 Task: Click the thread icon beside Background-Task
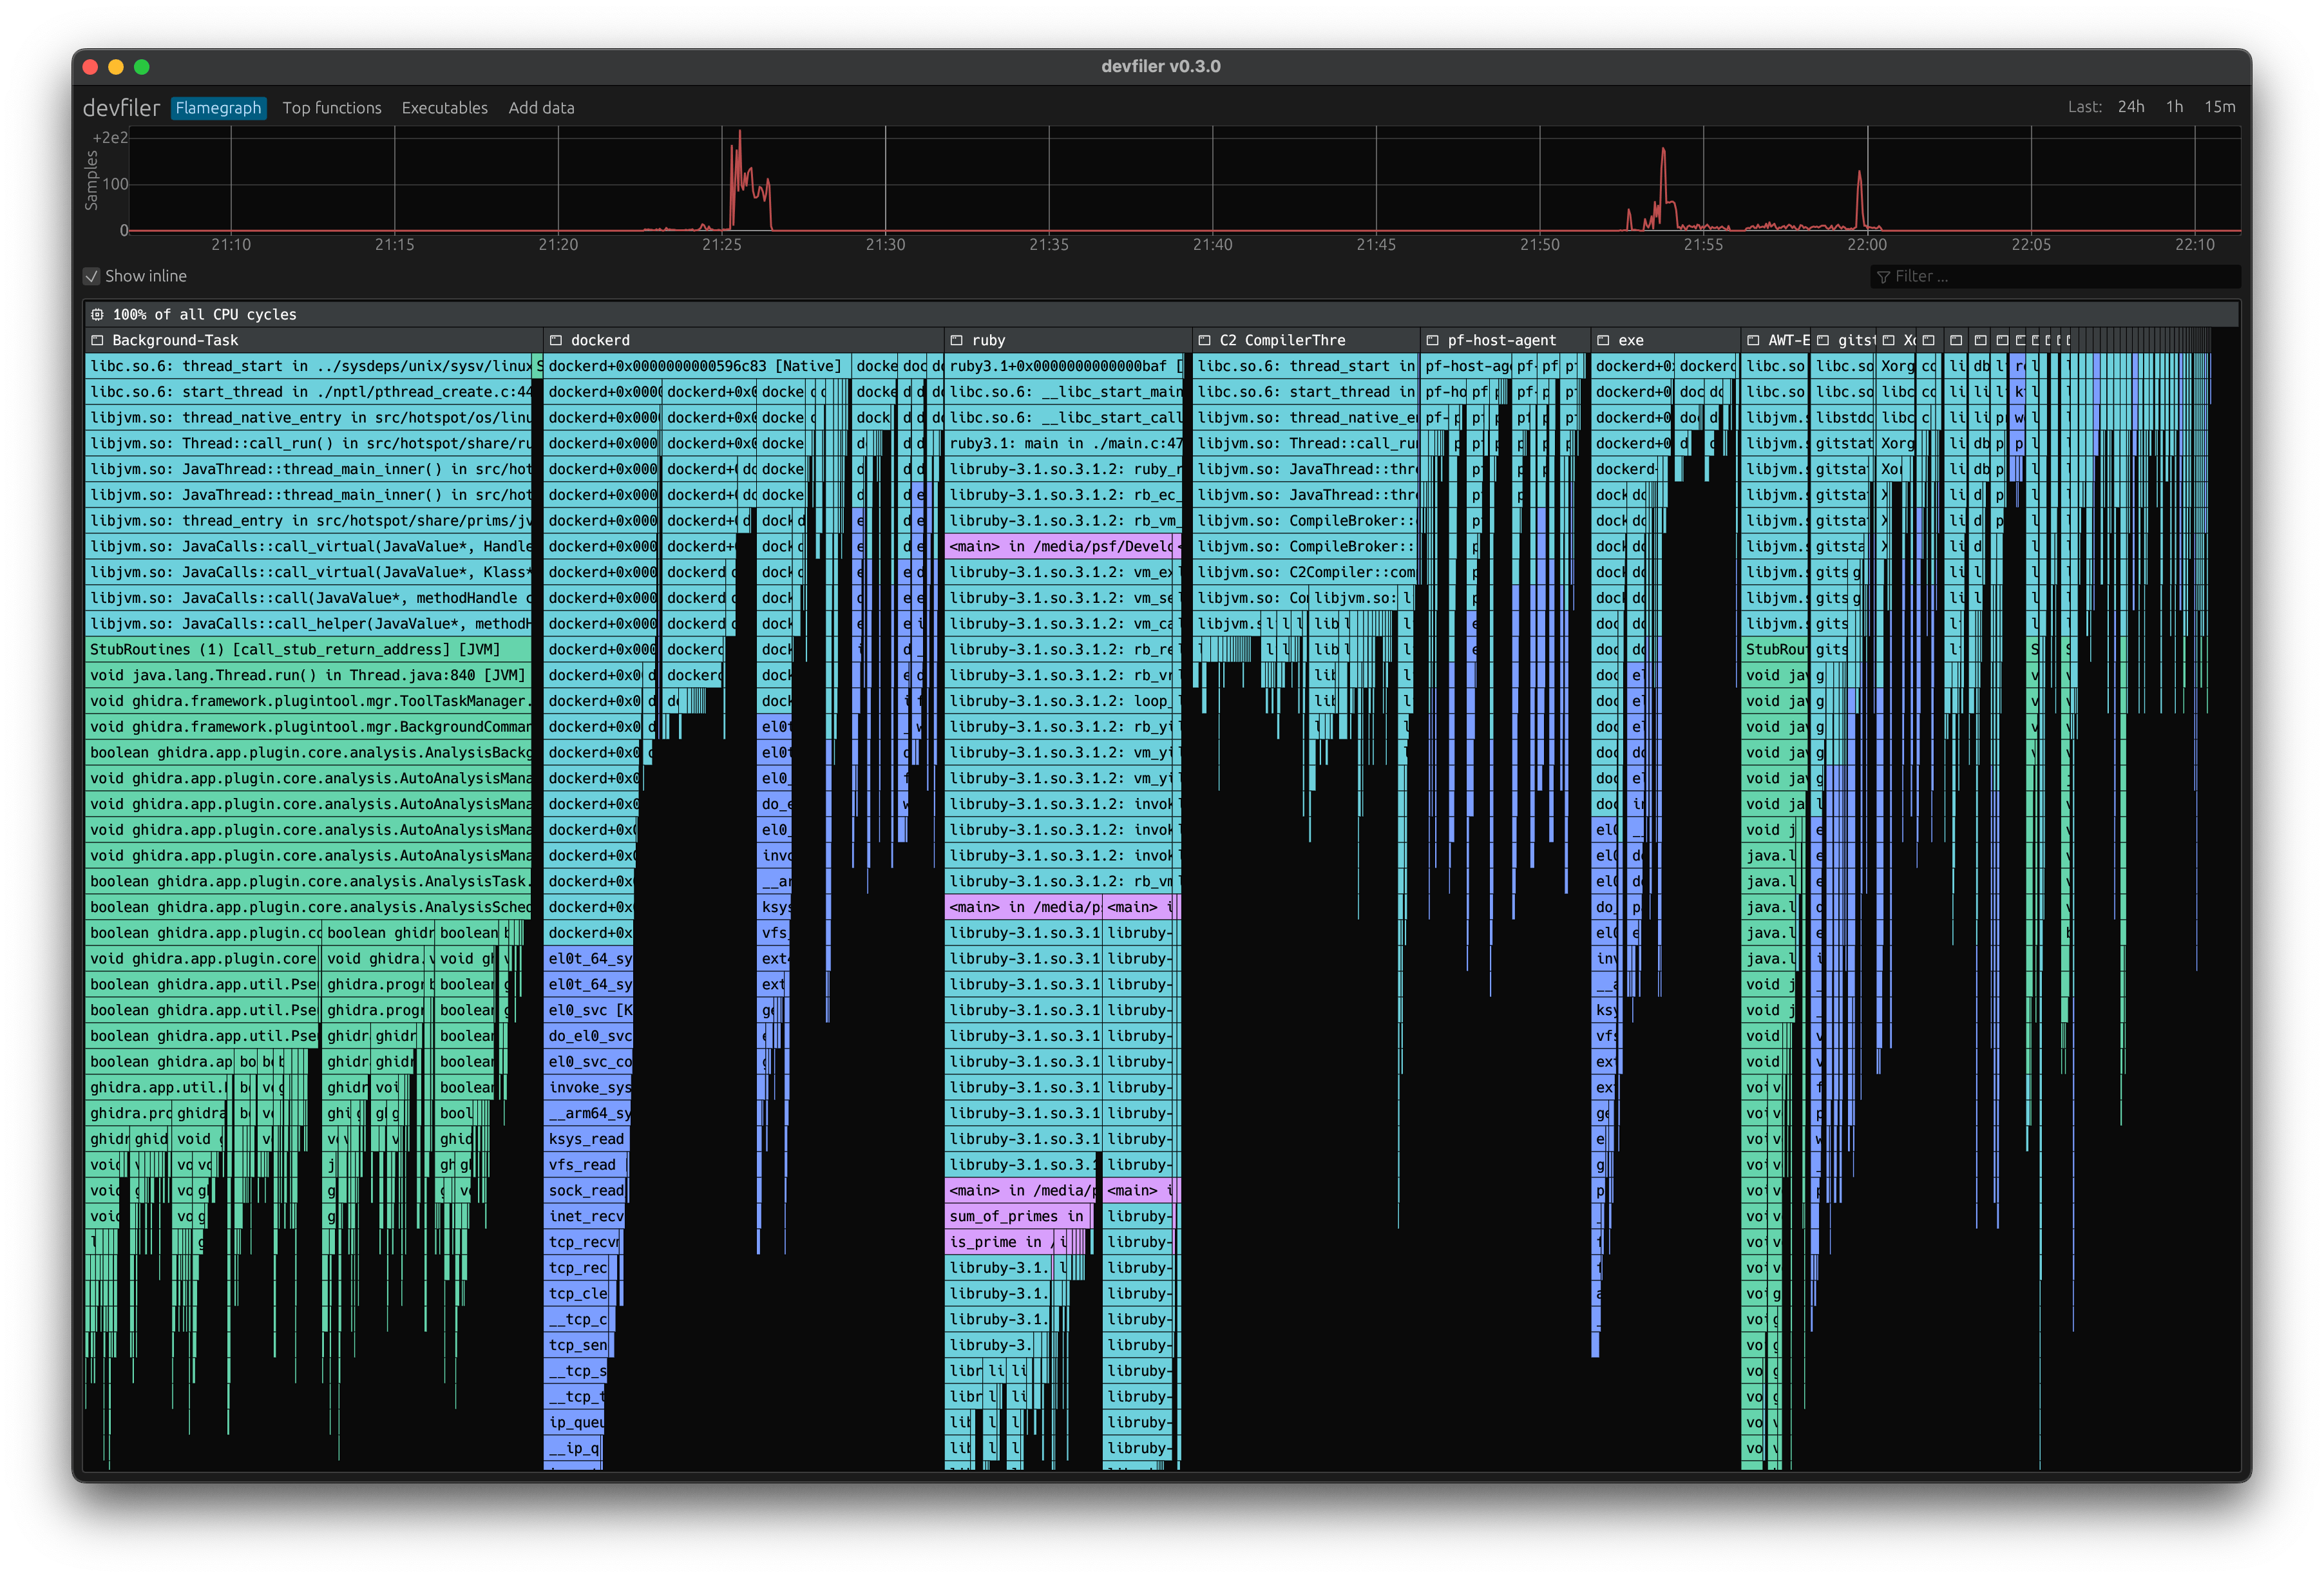point(97,340)
